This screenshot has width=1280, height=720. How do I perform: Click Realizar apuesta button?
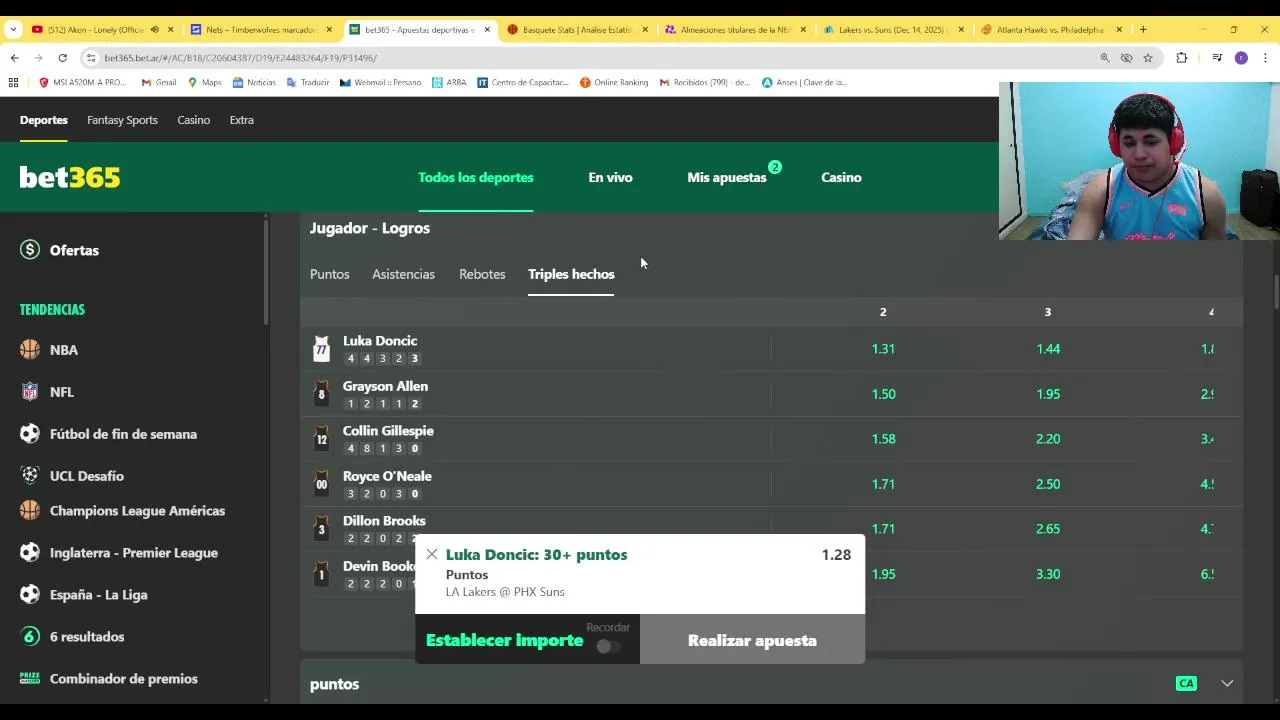tap(752, 640)
